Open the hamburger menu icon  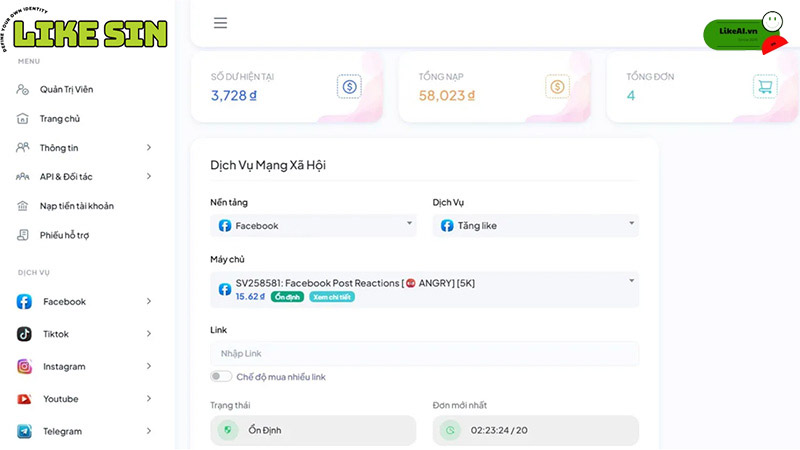click(x=220, y=23)
